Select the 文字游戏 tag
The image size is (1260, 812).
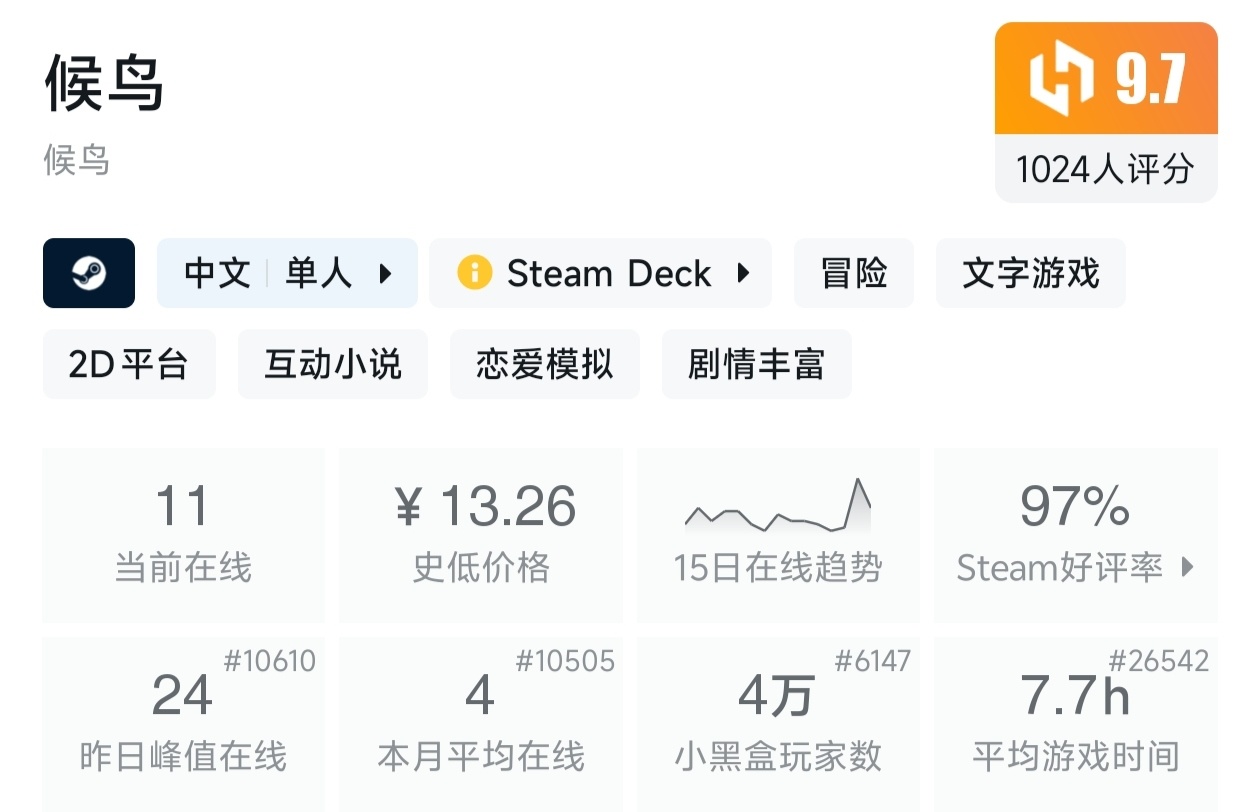pyautogui.click(x=1030, y=273)
